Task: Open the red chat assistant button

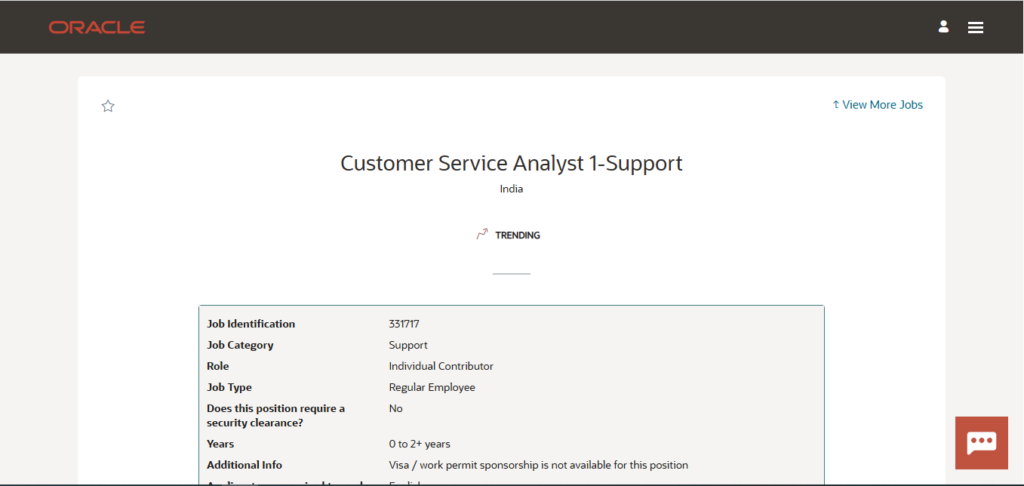Action: point(982,442)
